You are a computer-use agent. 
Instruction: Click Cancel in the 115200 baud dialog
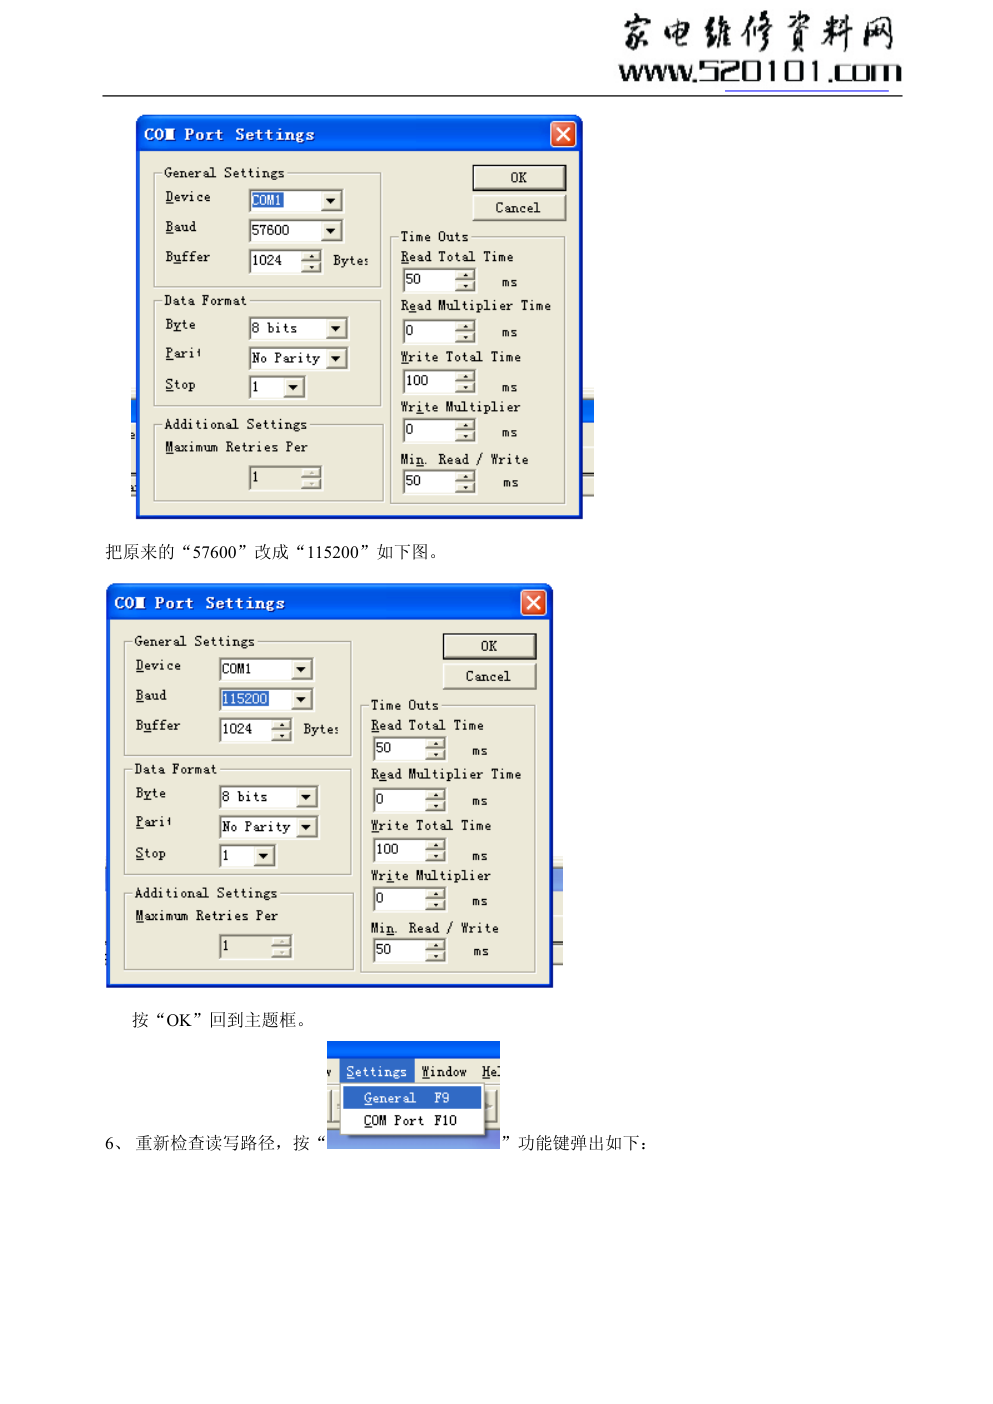[488, 677]
